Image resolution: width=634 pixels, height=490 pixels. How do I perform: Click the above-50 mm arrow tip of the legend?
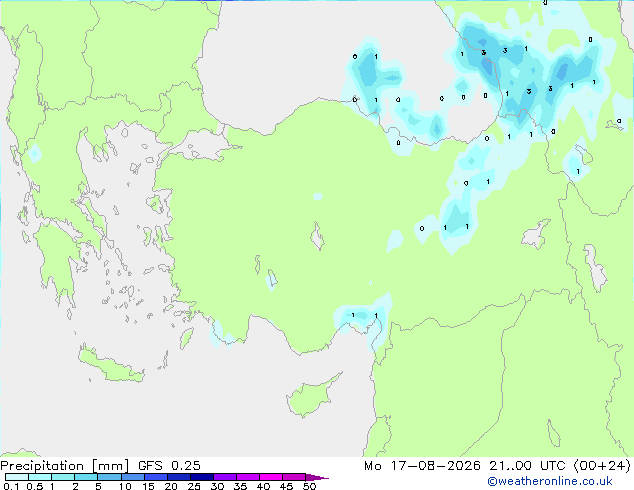click(x=317, y=477)
